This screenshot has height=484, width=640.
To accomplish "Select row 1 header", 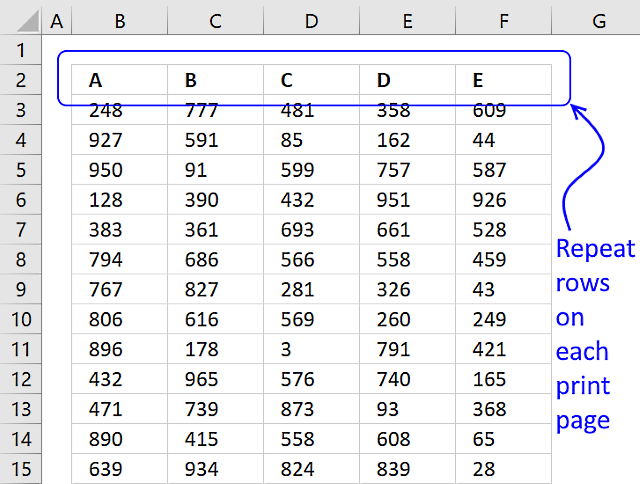I will coord(21,50).
